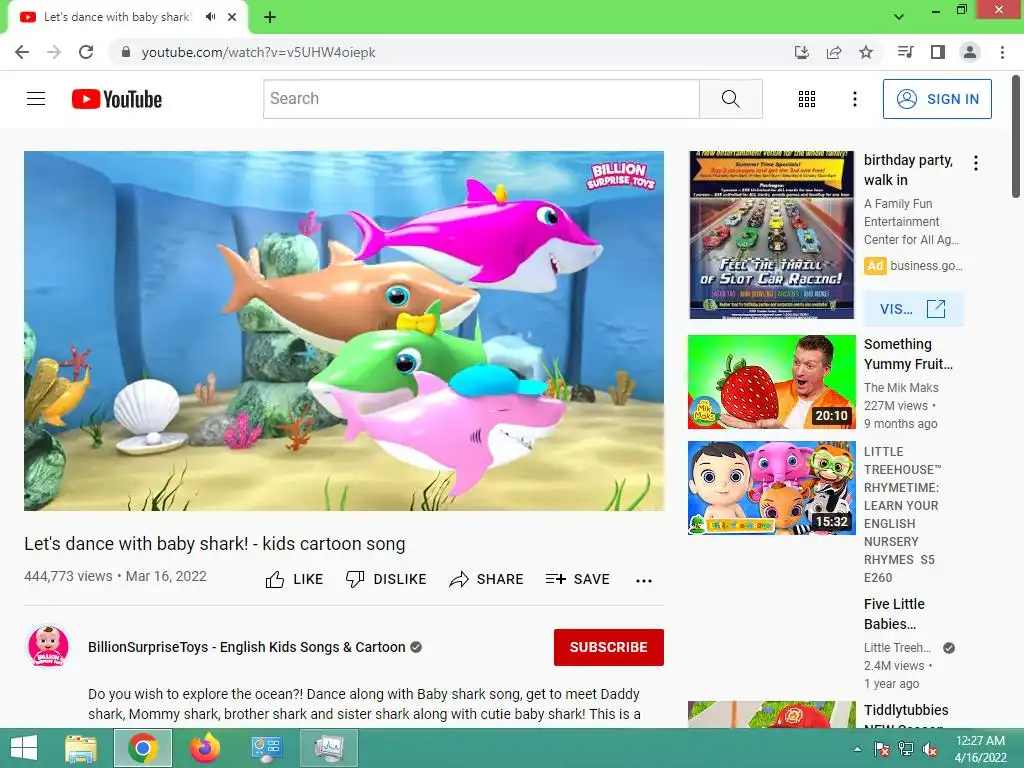1024x768 pixels.
Task: Close the baby shark tab
Action: click(232, 17)
